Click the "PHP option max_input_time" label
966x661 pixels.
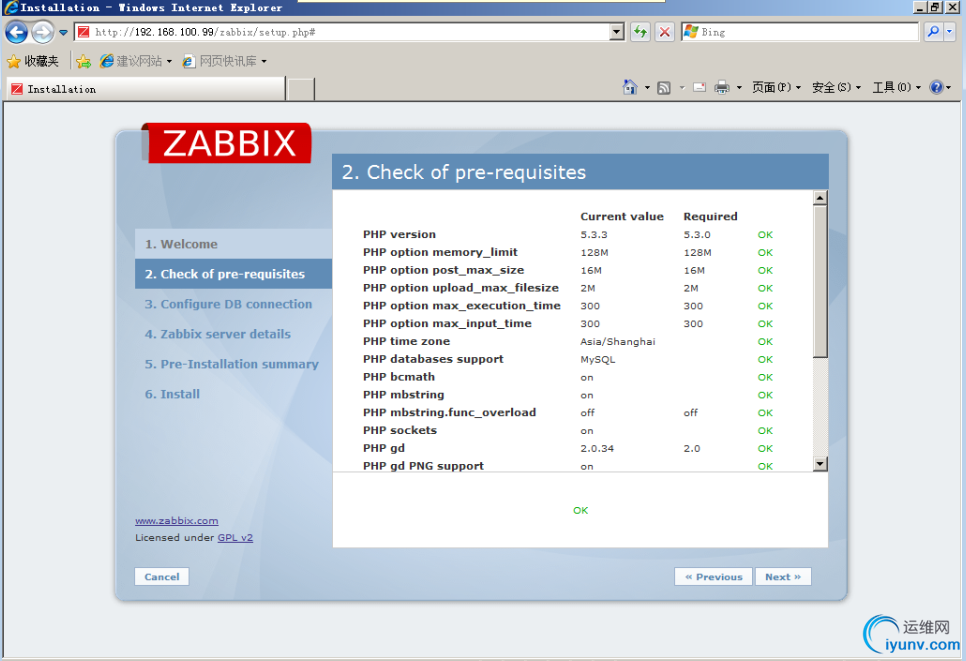coord(447,323)
